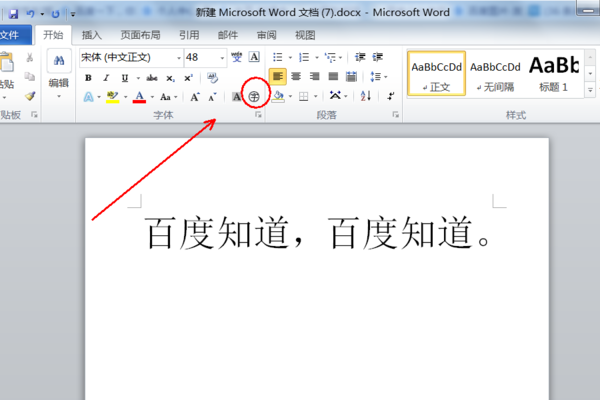Screen dimensions: 600x400
Task: Toggle Bold formatting
Action: [x=88, y=78]
